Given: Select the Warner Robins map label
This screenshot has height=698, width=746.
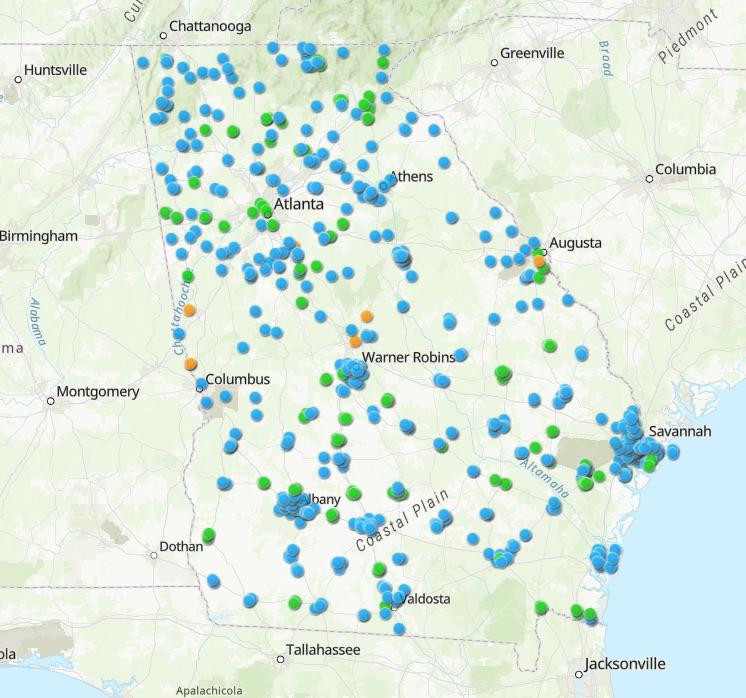Looking at the screenshot, I should click(x=409, y=357).
